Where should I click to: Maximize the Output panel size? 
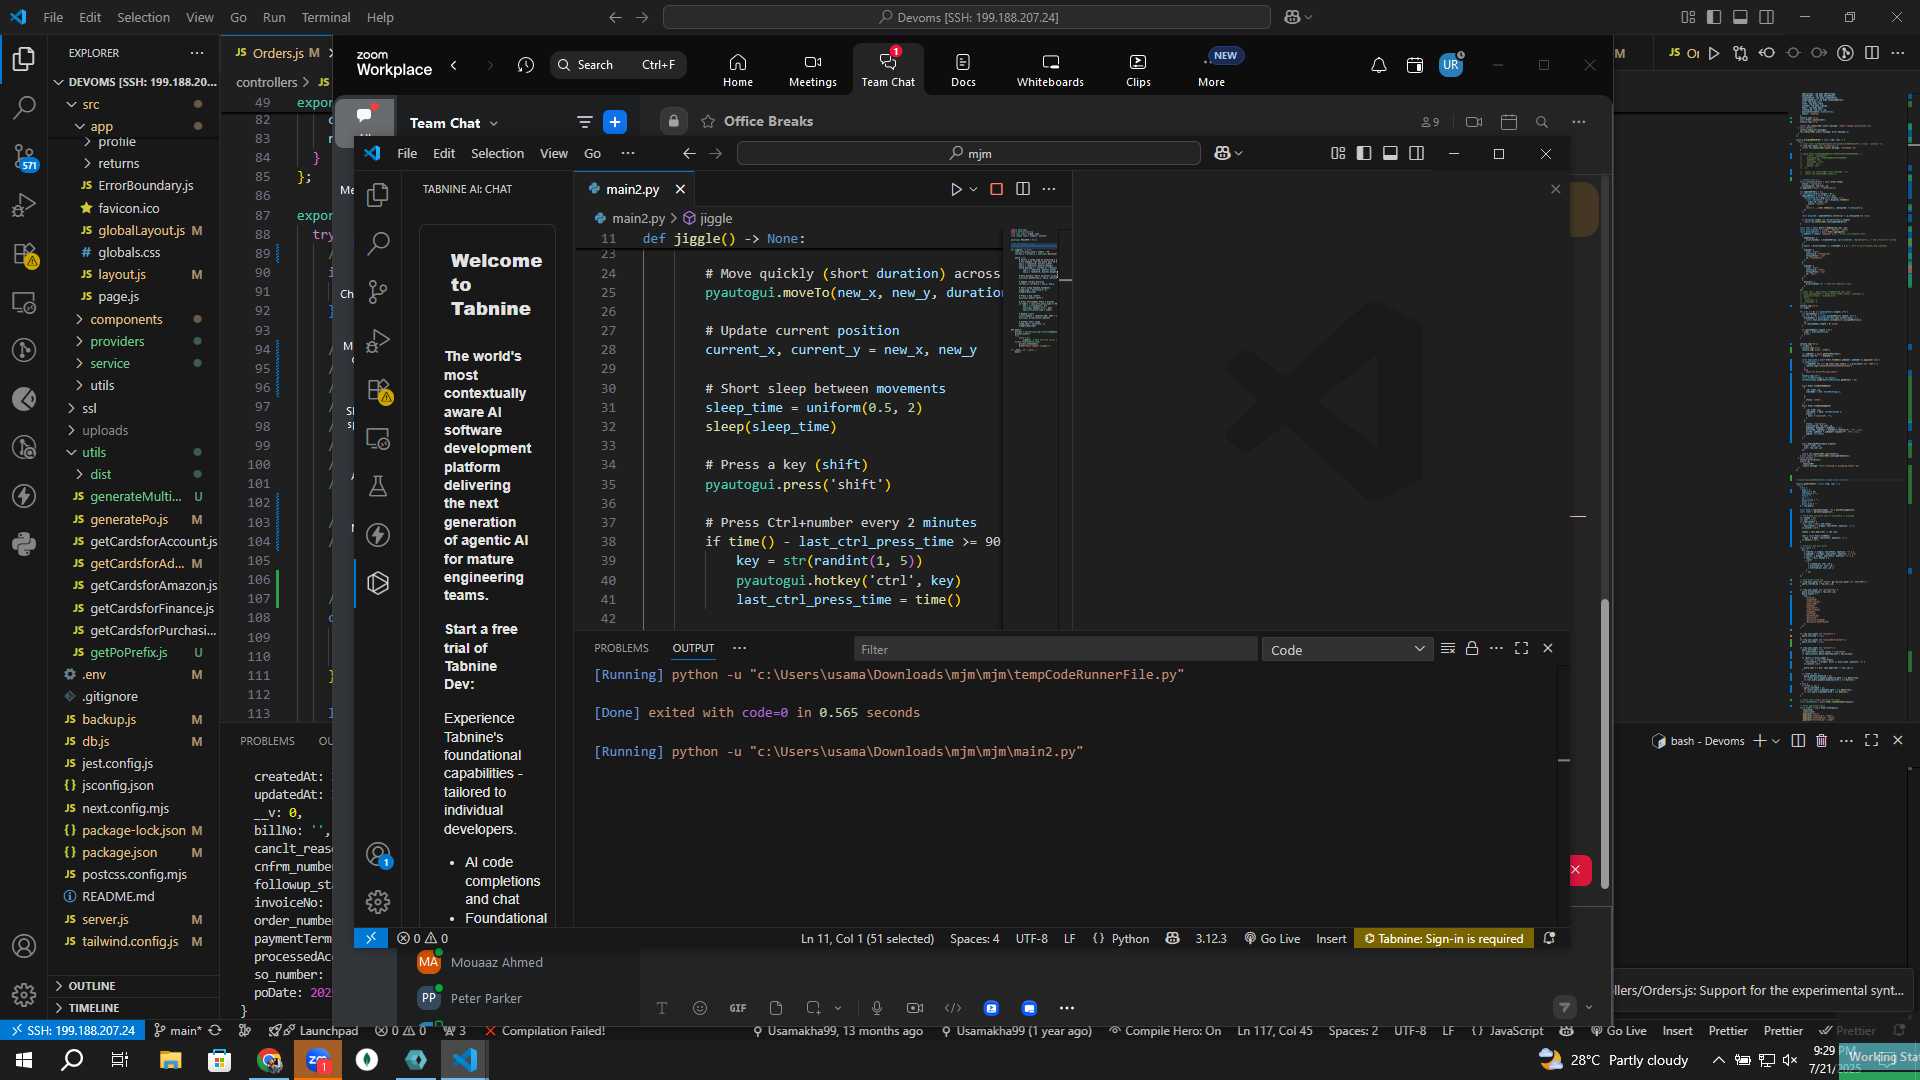[1521, 648]
